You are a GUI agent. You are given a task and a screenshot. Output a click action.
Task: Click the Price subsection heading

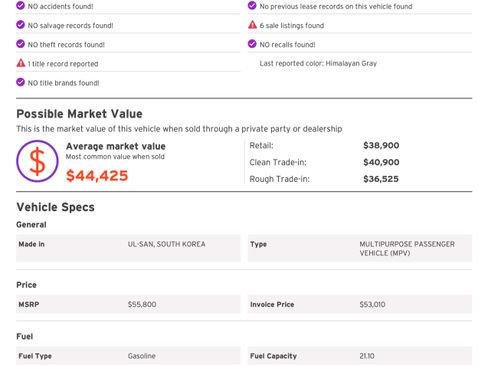[x=26, y=285]
